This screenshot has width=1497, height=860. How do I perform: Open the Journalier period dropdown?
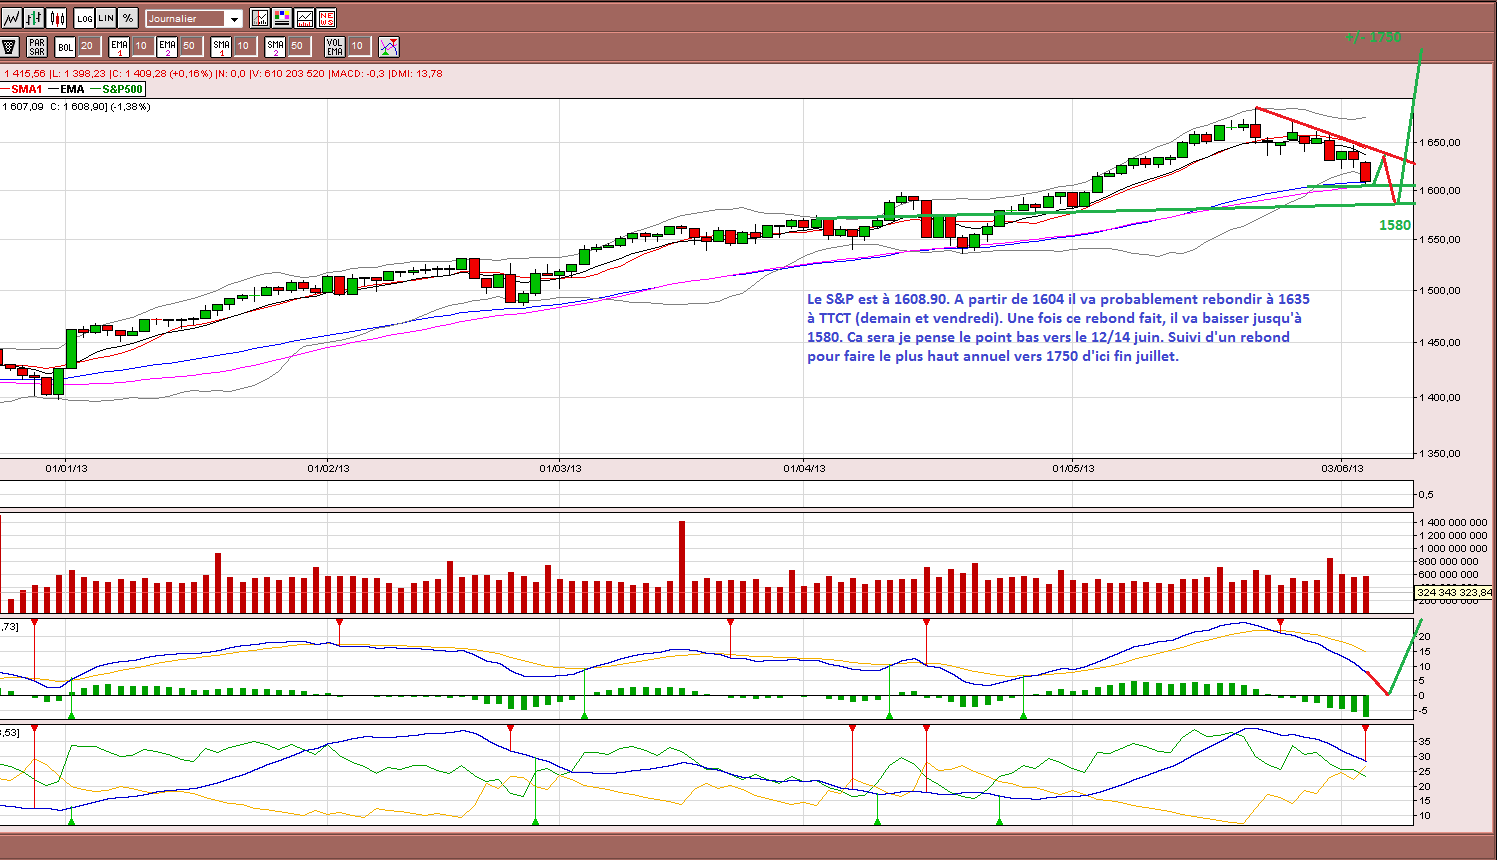coord(194,18)
